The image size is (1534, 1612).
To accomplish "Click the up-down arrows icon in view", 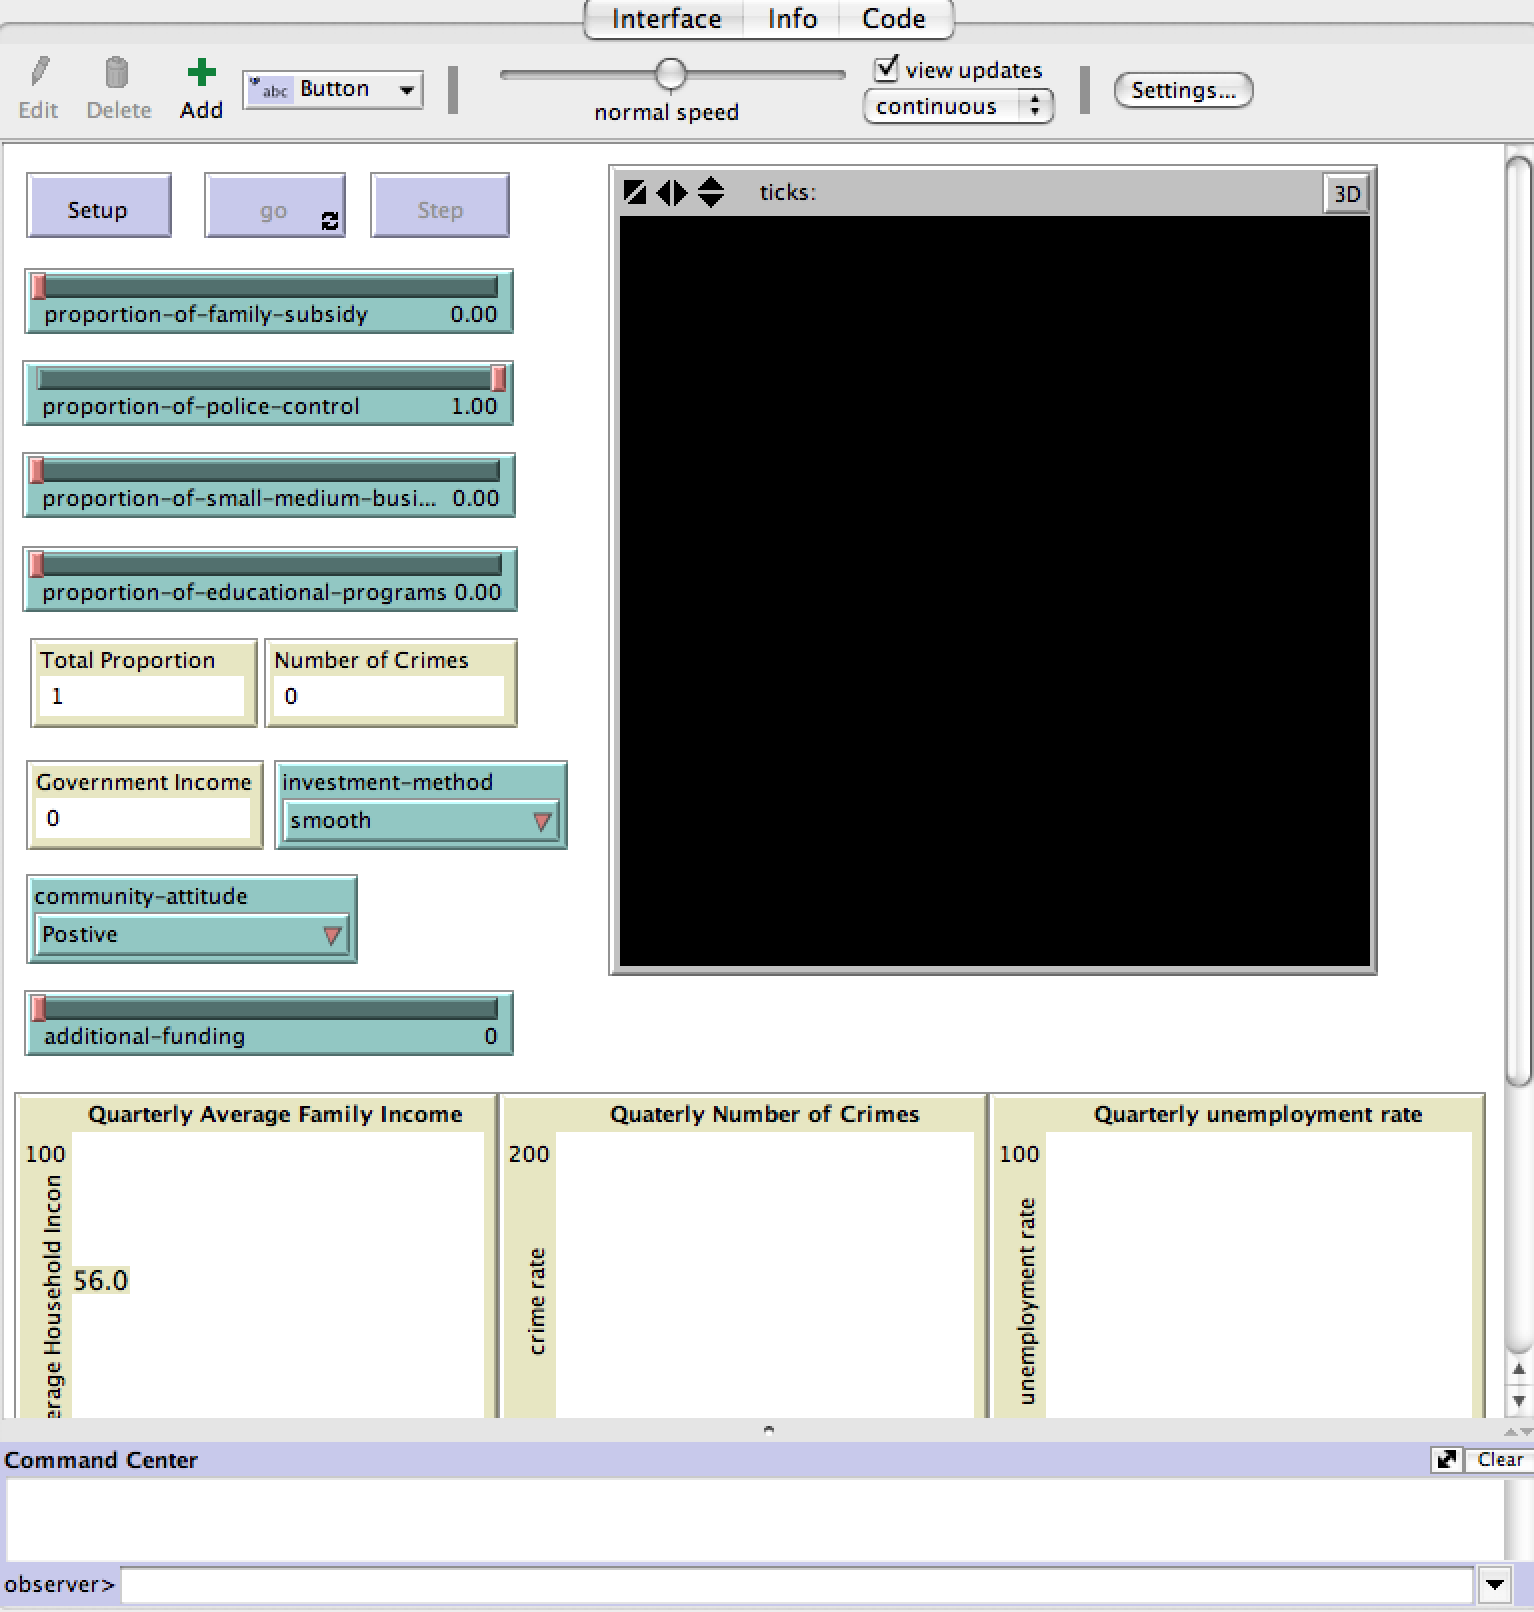I will pyautogui.click(x=711, y=192).
